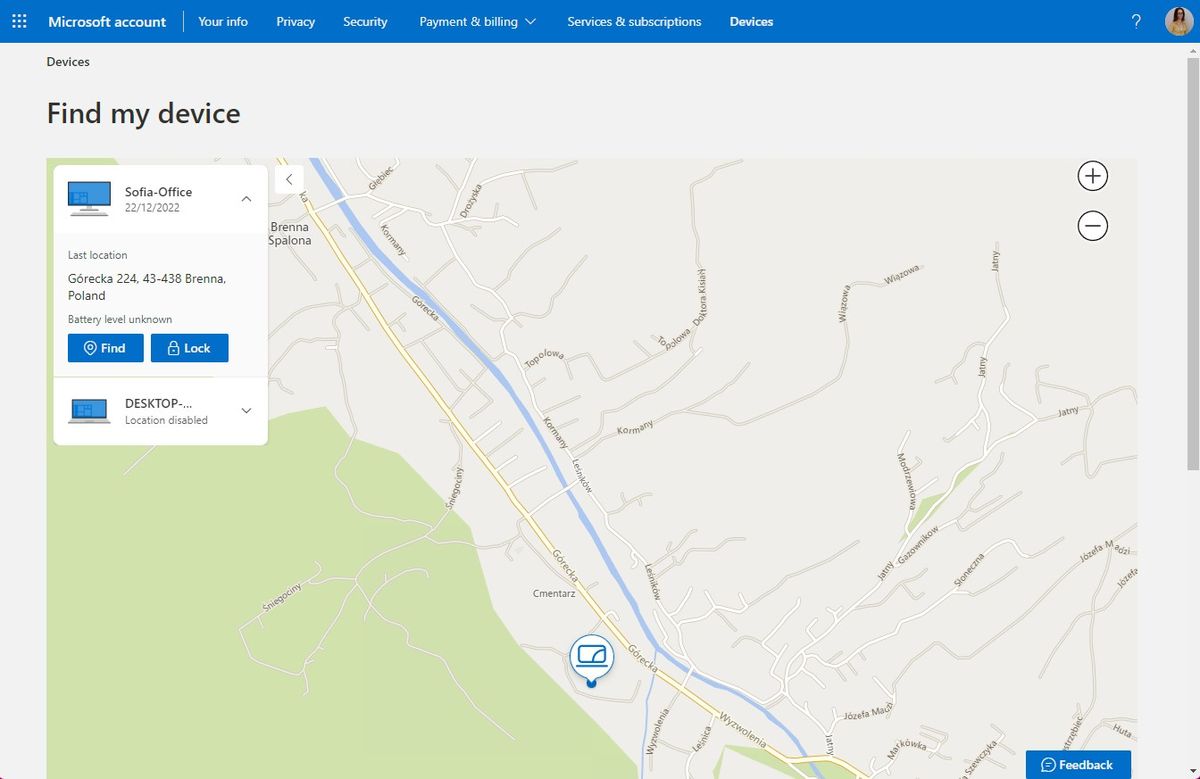Click Find to locate Sofia-Office
Image resolution: width=1200 pixels, height=779 pixels.
tap(105, 348)
